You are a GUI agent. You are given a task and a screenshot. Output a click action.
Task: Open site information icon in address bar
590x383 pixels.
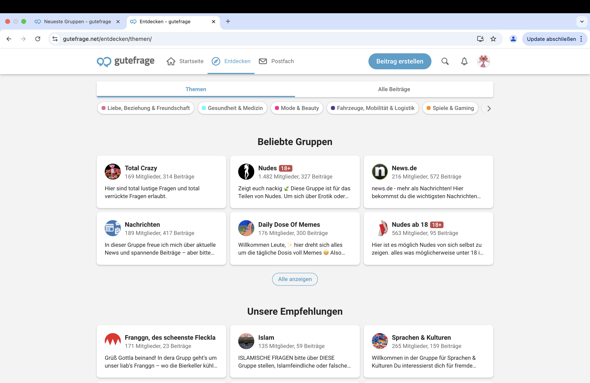tap(55, 39)
